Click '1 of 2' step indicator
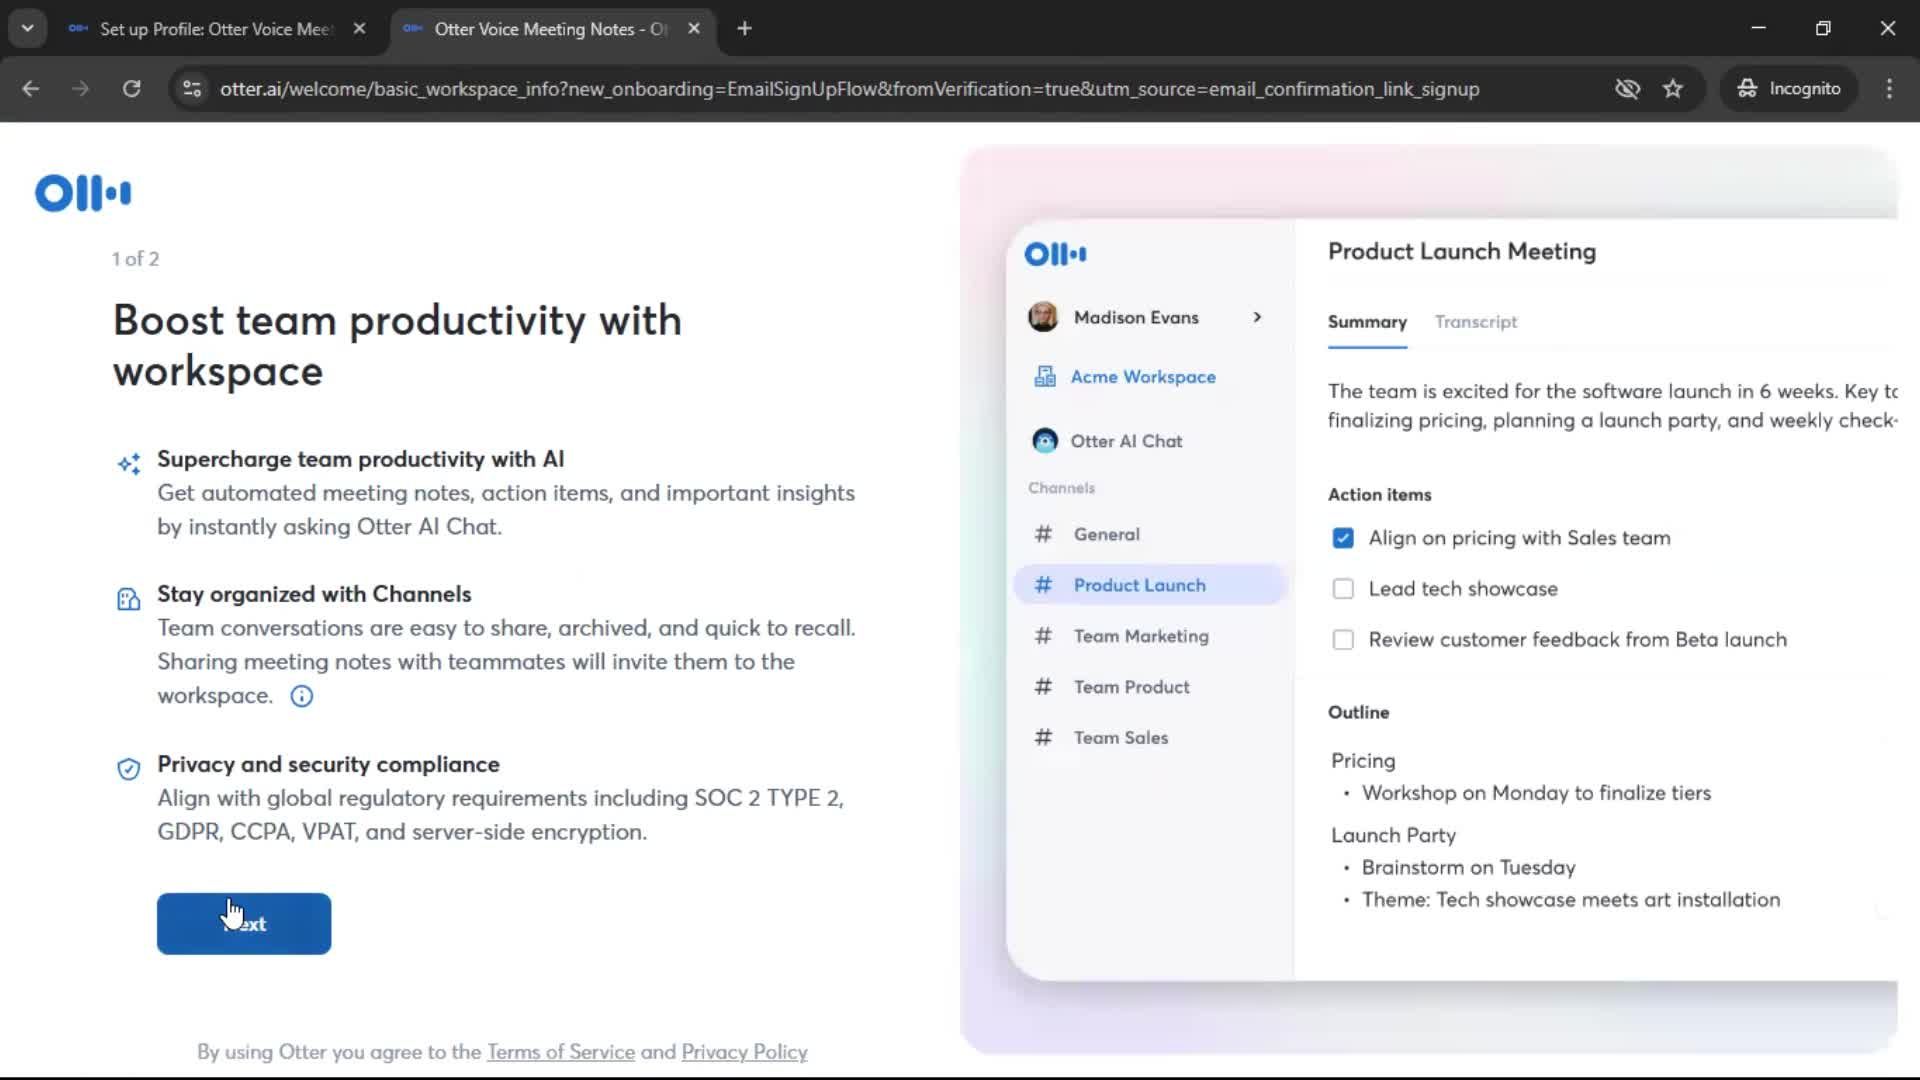 click(135, 259)
